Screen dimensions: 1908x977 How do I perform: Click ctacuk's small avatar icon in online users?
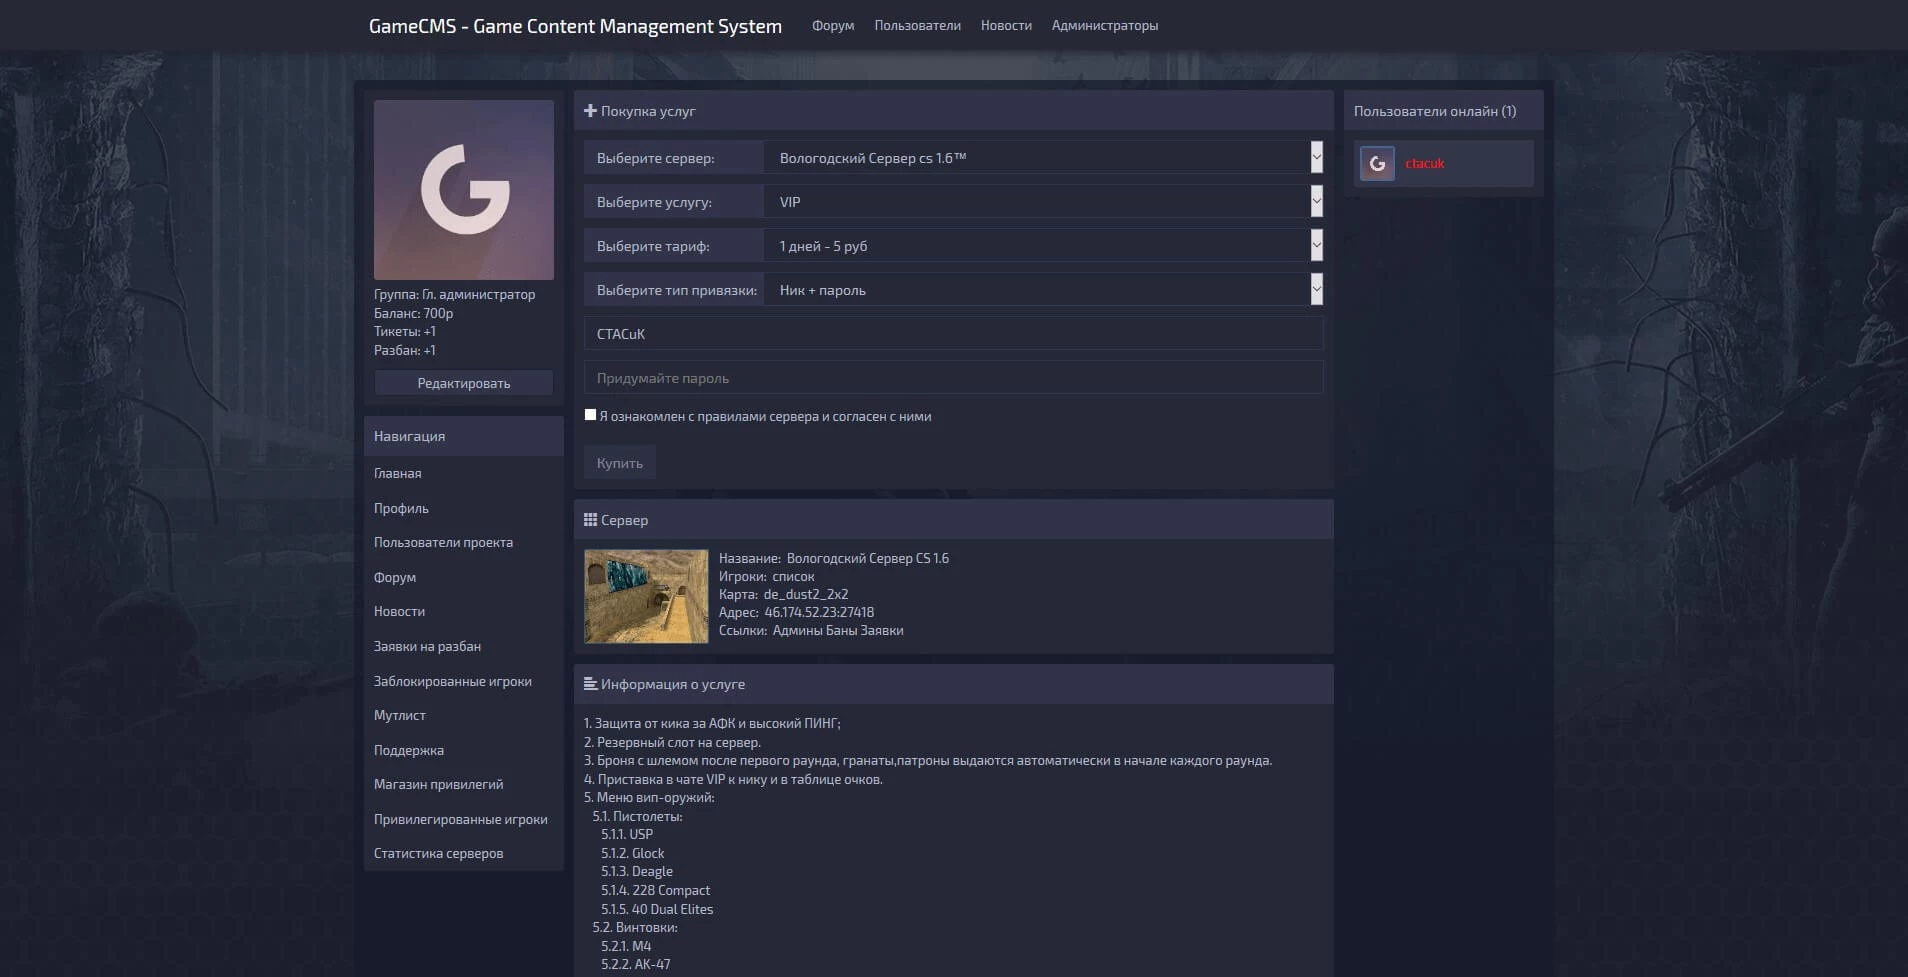[x=1377, y=164]
